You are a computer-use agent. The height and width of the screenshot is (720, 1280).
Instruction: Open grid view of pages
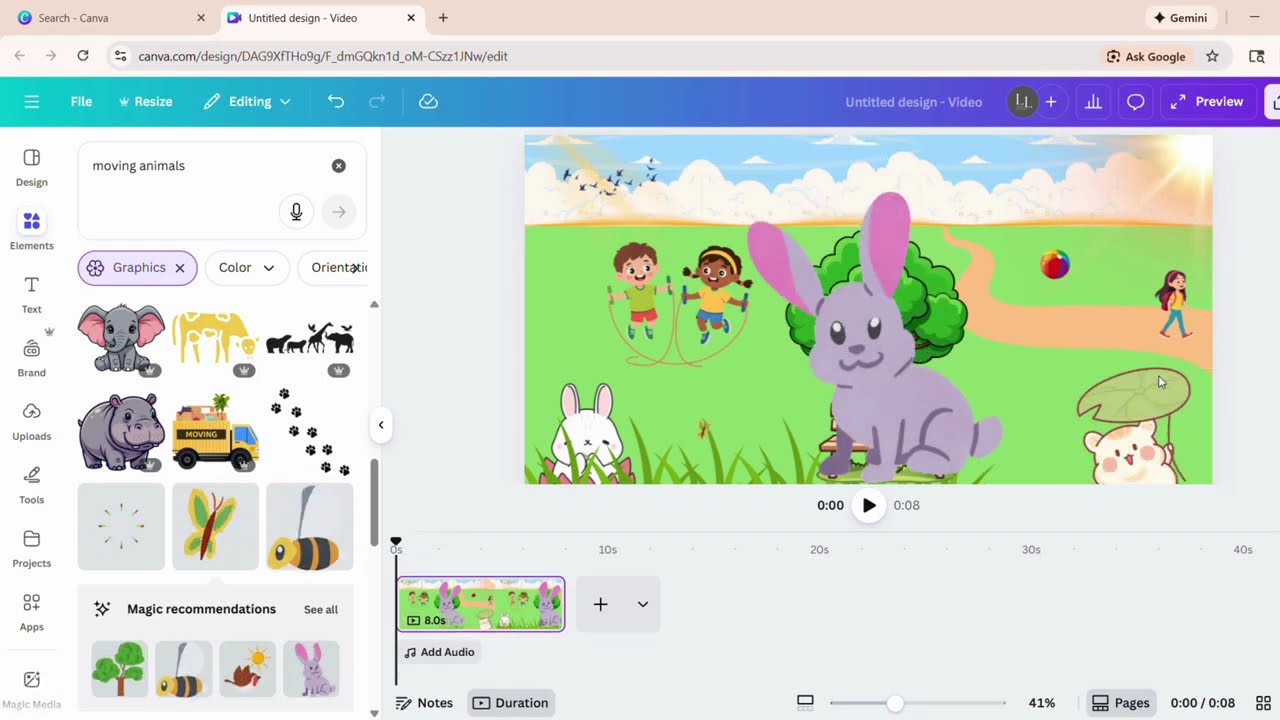(x=1263, y=703)
